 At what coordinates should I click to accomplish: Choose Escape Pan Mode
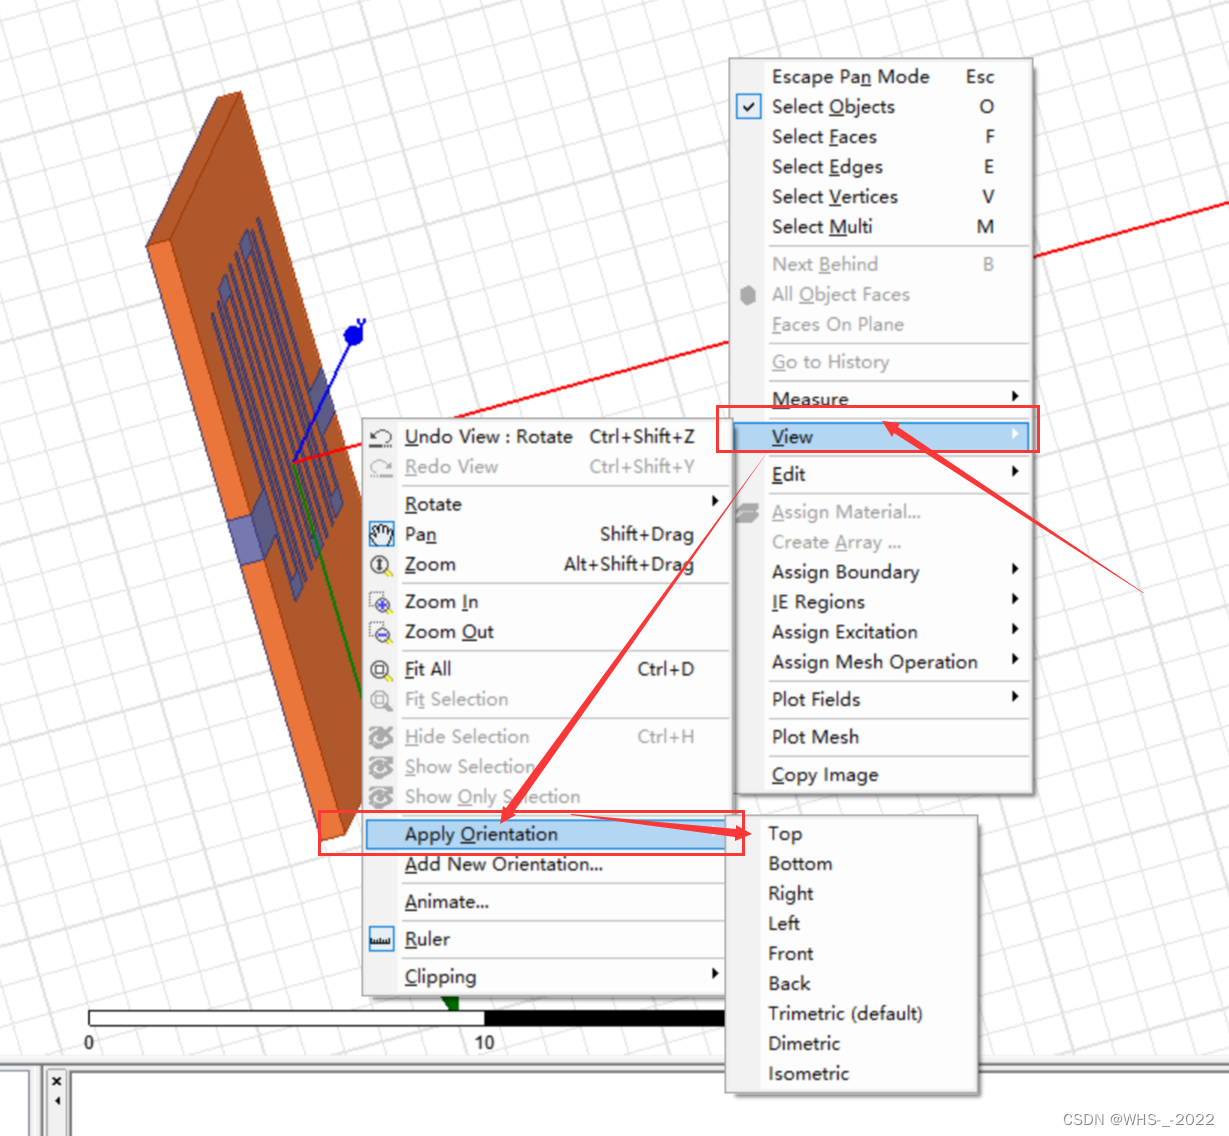[882, 77]
